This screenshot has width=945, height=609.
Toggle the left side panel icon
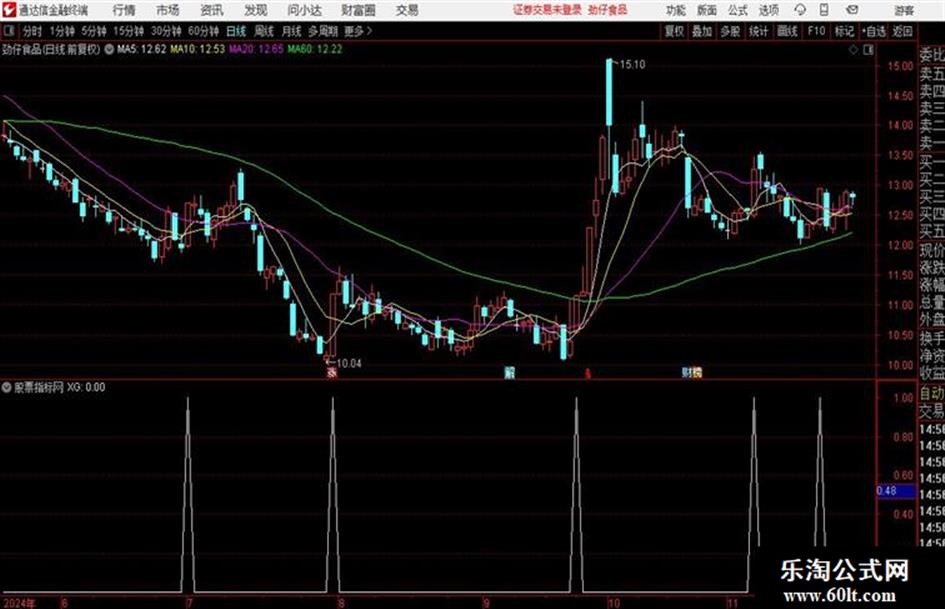coord(8,31)
